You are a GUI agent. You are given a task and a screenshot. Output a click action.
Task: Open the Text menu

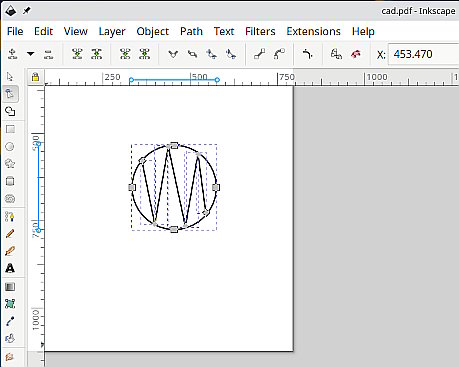[x=224, y=31]
